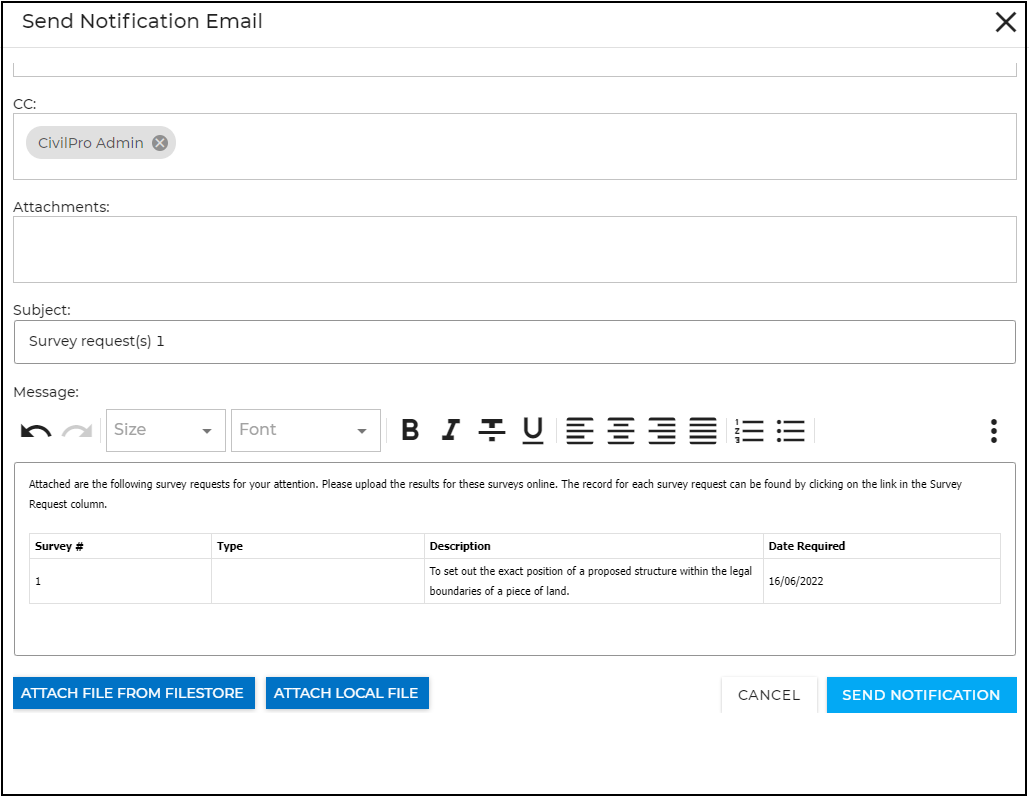Open the Size dropdown
The height and width of the screenshot is (796, 1029).
pos(164,430)
